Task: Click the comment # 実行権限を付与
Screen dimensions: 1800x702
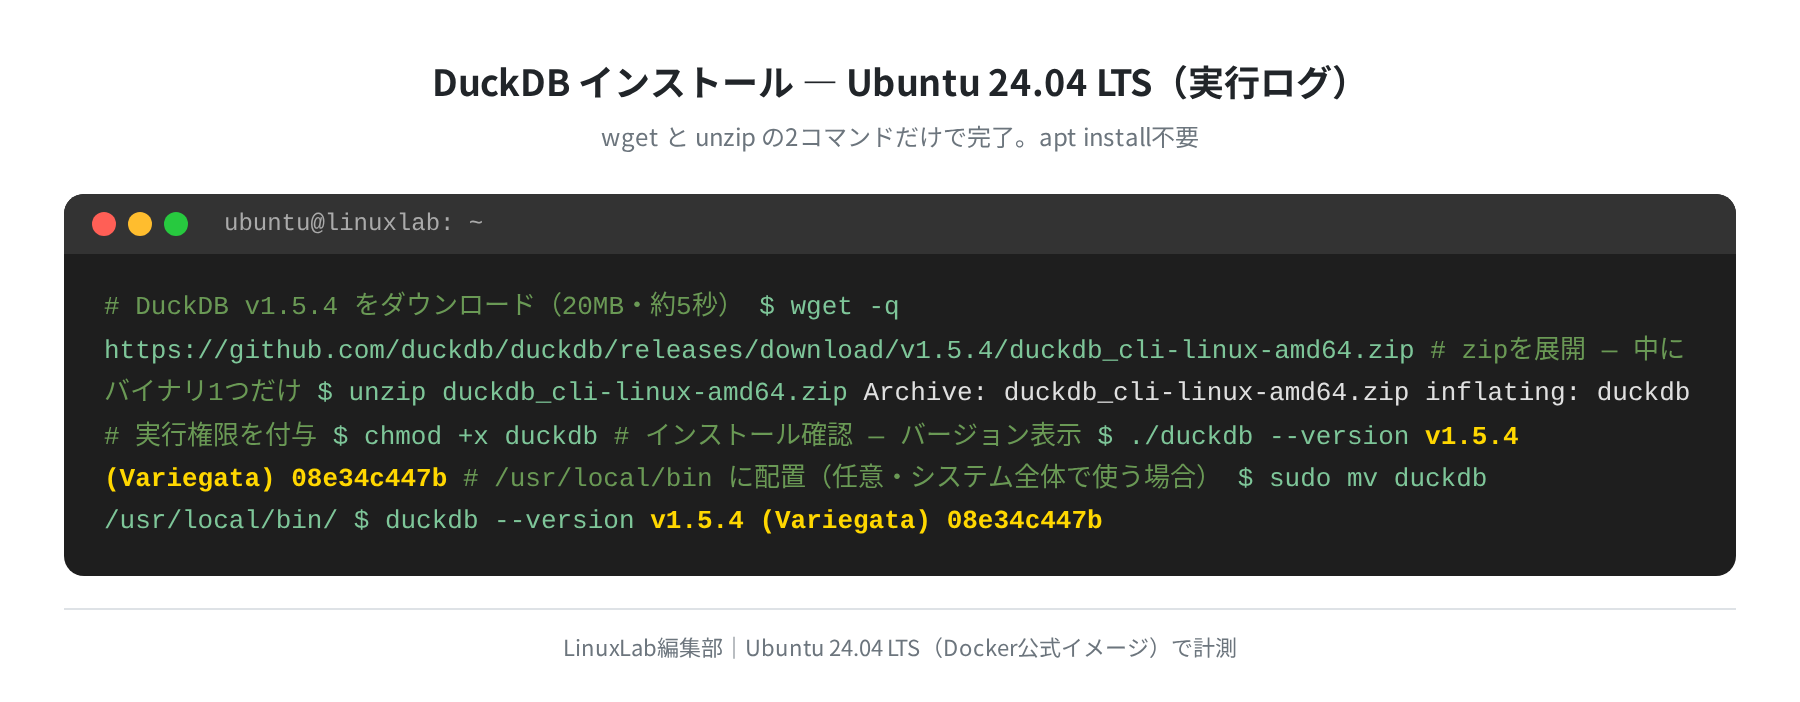Action: click(210, 435)
